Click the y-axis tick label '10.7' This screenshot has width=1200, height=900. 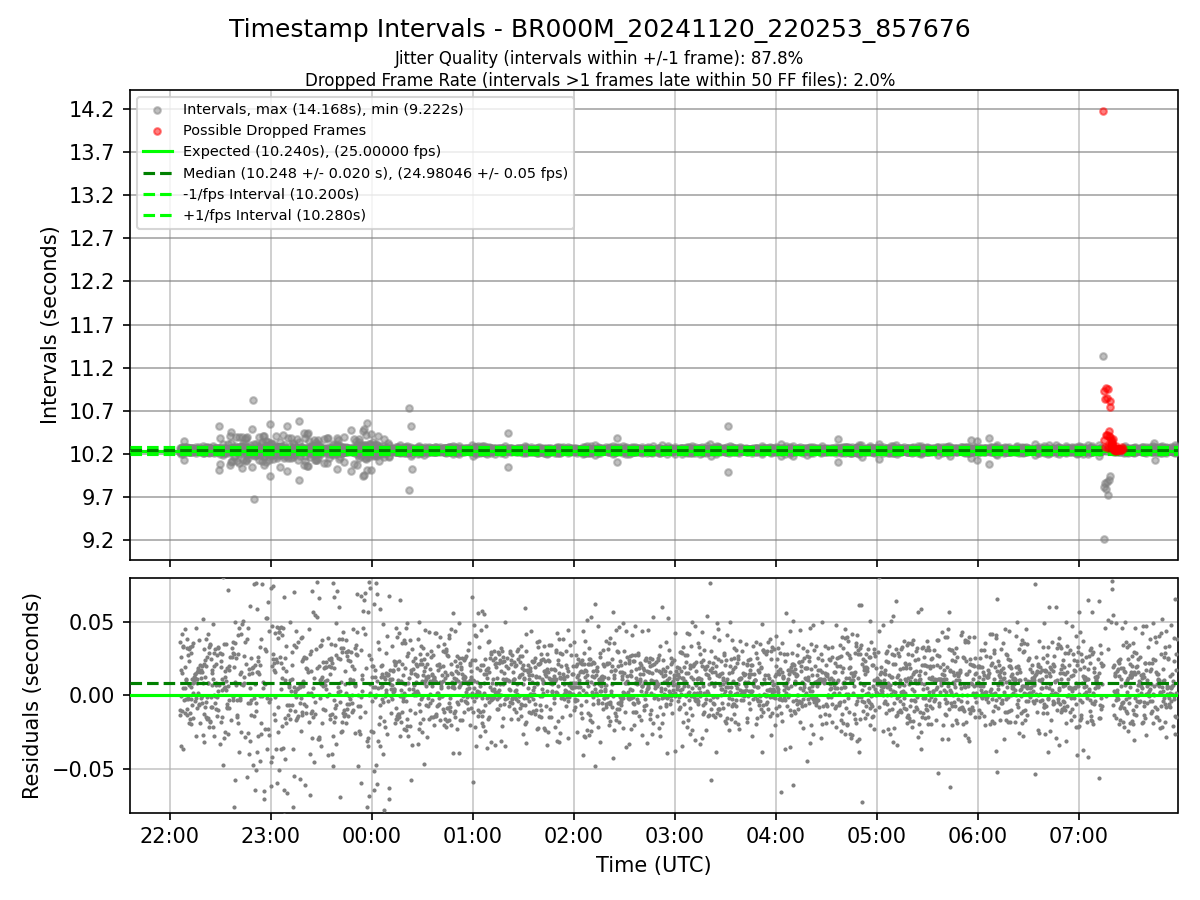pyautogui.click(x=91, y=411)
